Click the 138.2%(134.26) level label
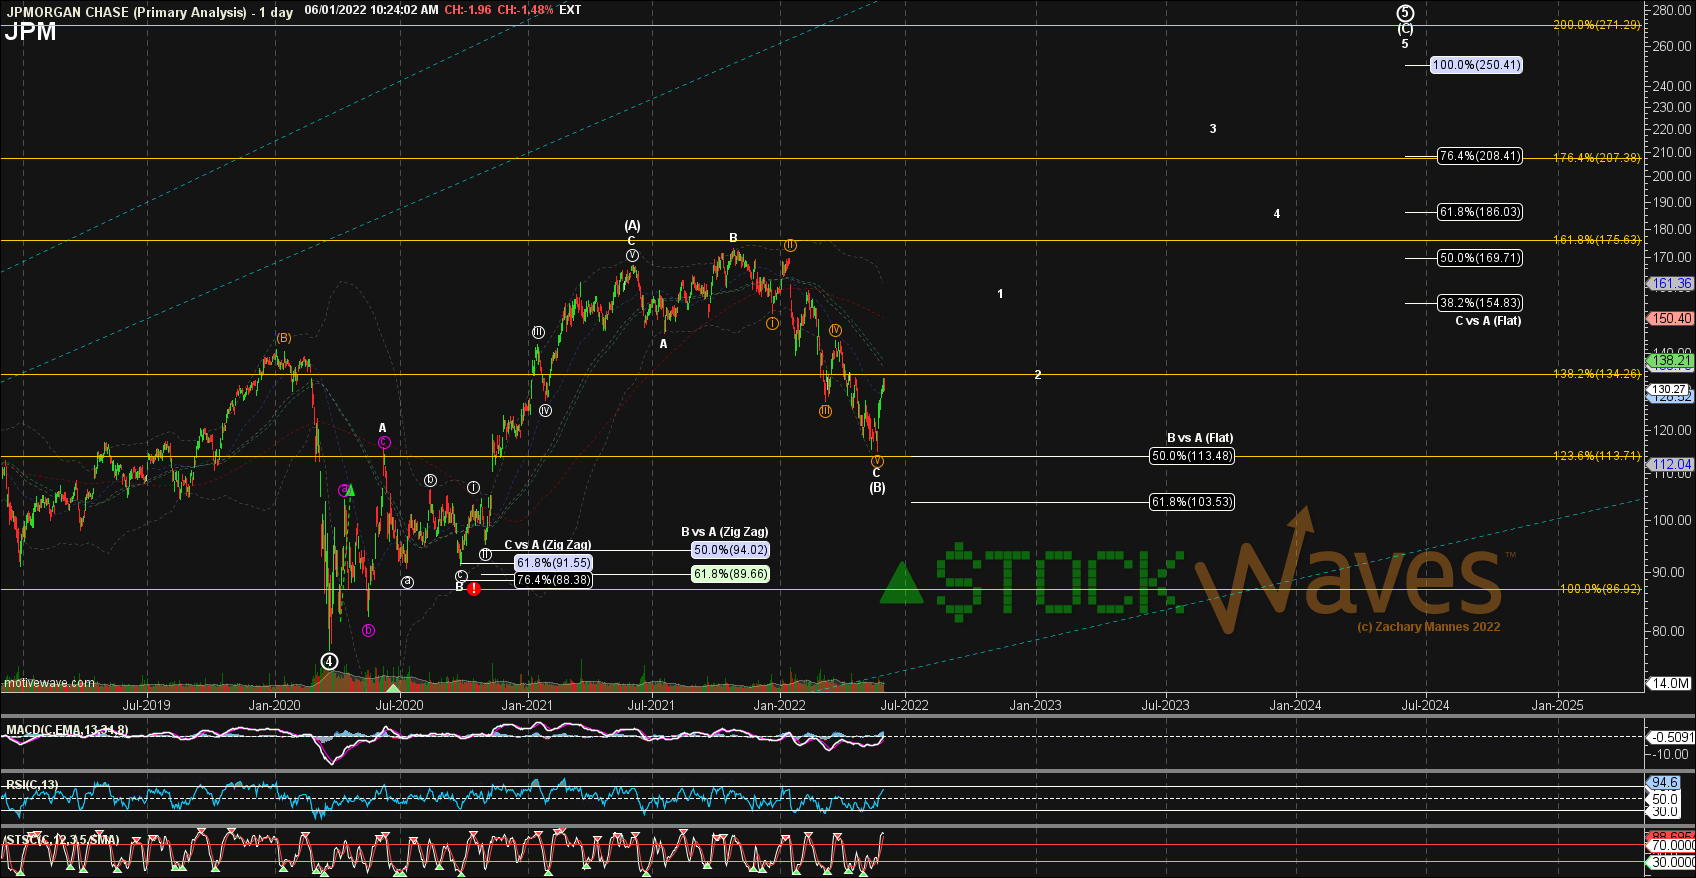Viewport: 1696px width, 878px height. coord(1597,374)
